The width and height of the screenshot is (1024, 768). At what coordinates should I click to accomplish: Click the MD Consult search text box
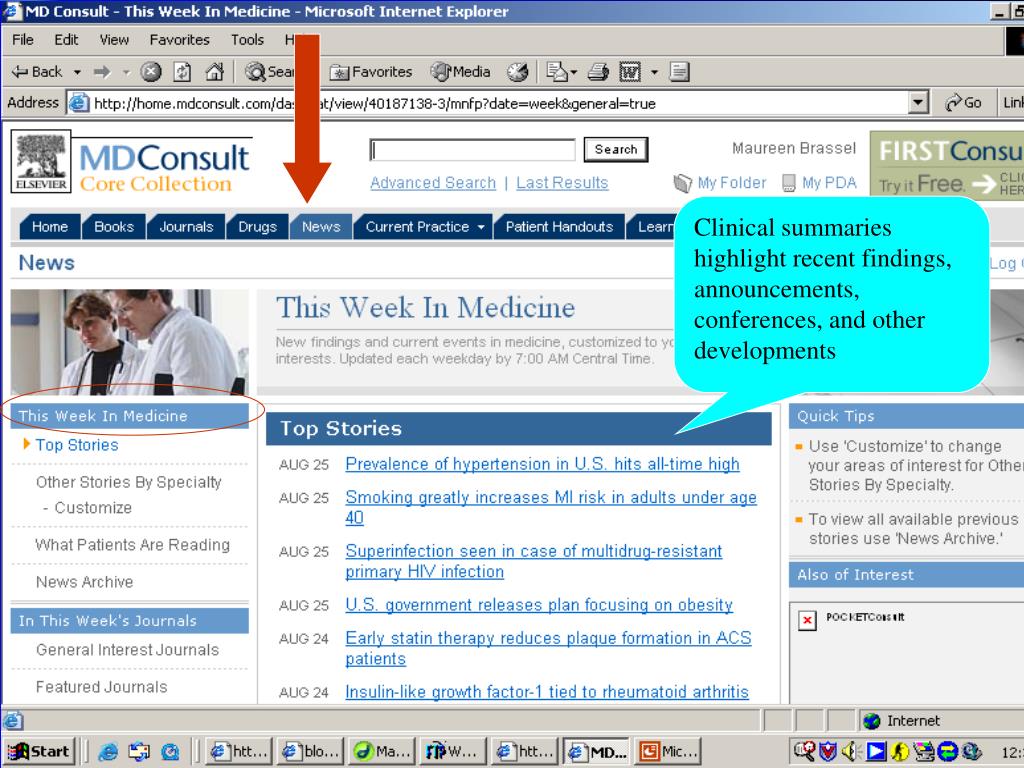click(x=472, y=150)
